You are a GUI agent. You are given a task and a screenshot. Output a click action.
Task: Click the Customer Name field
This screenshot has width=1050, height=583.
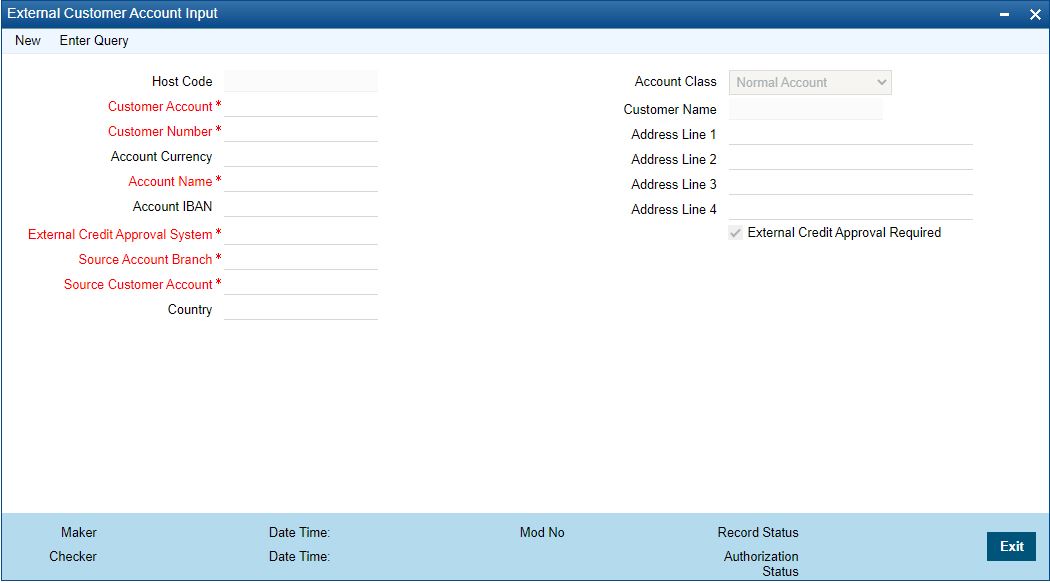(806, 109)
